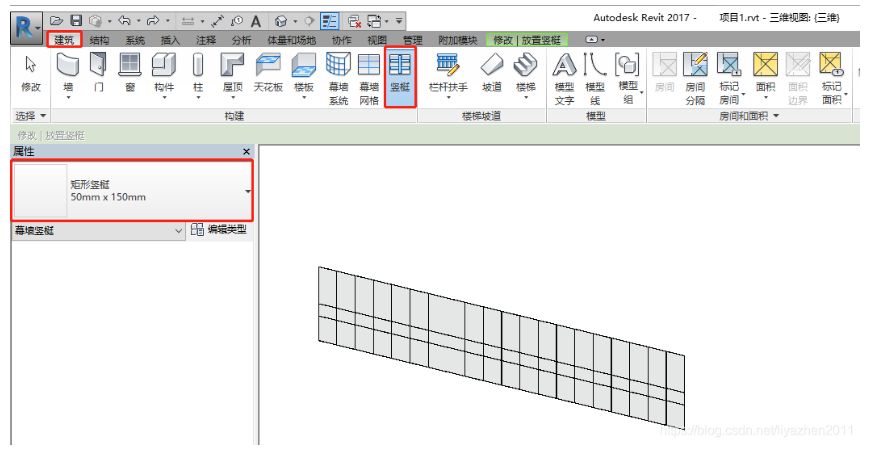Screen dimensions: 869x452
Task: Click the 编辑类型 (Edit Type) button
Action: (218, 230)
